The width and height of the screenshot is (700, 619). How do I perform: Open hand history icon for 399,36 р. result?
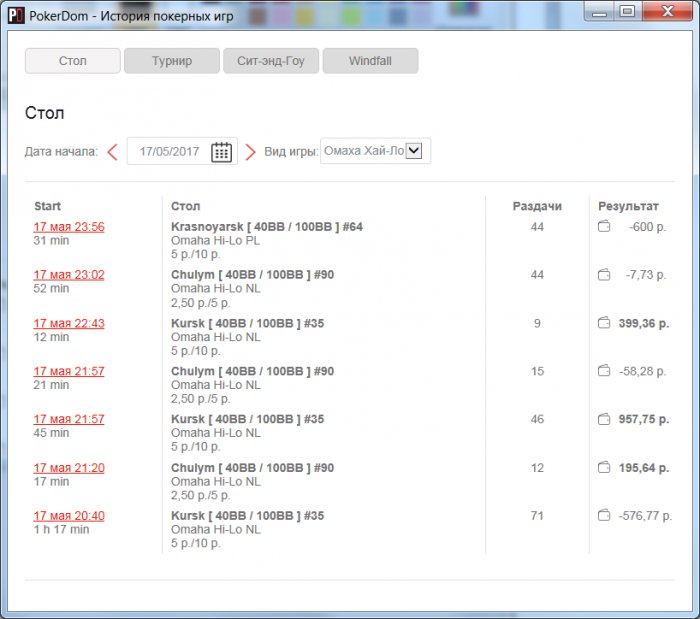pyautogui.click(x=604, y=323)
